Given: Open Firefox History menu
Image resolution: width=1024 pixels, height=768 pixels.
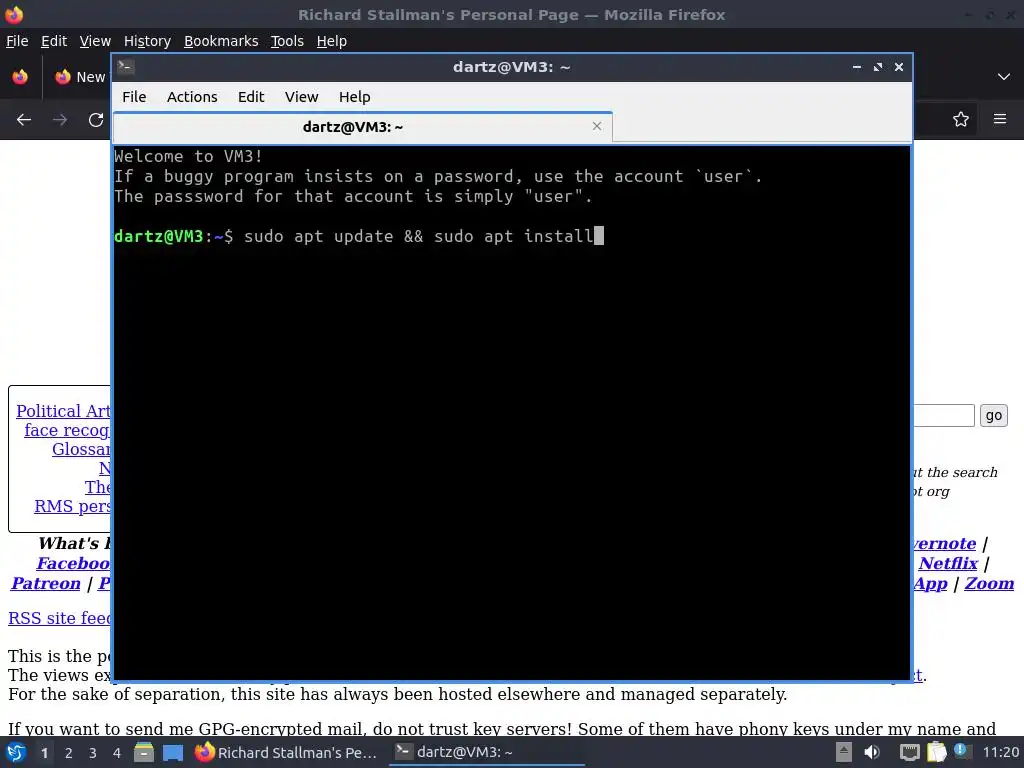Looking at the screenshot, I should point(147,41).
